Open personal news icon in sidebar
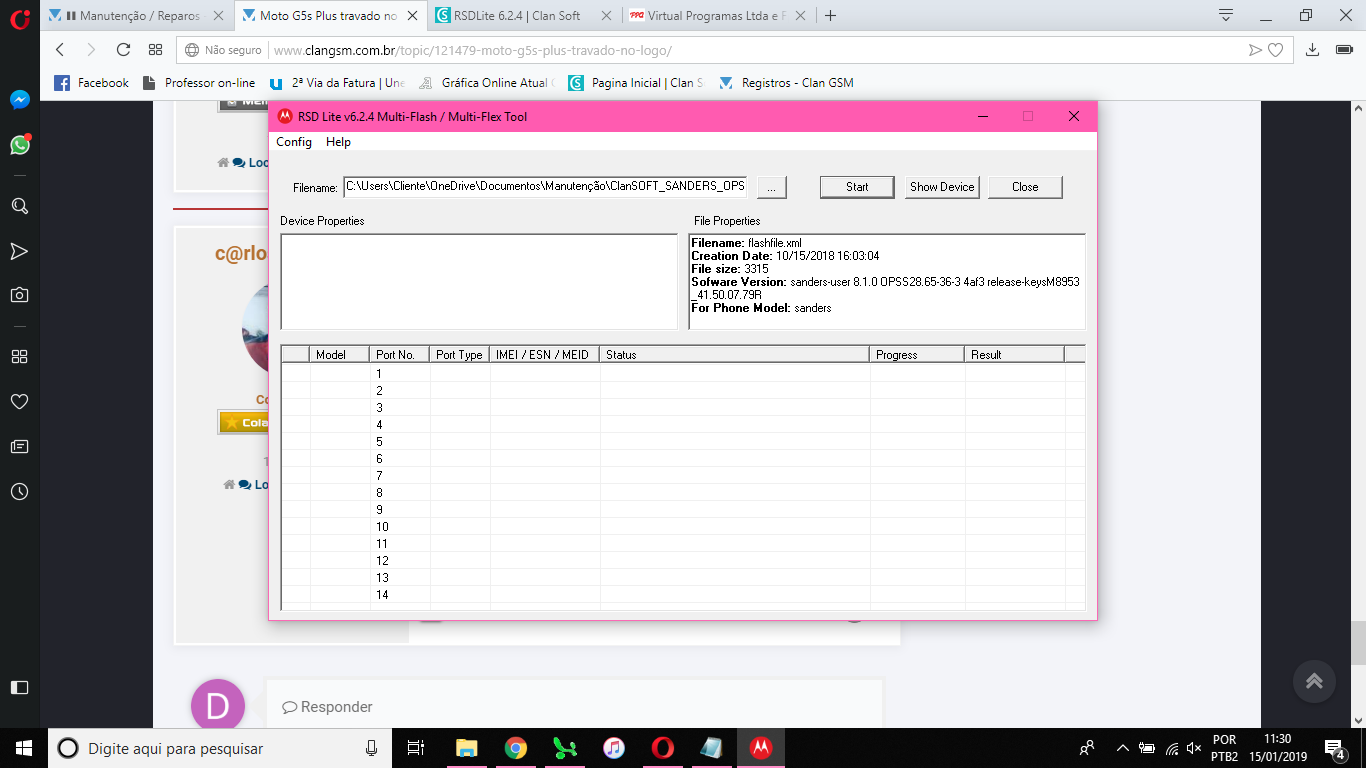1366x768 pixels. [19, 446]
